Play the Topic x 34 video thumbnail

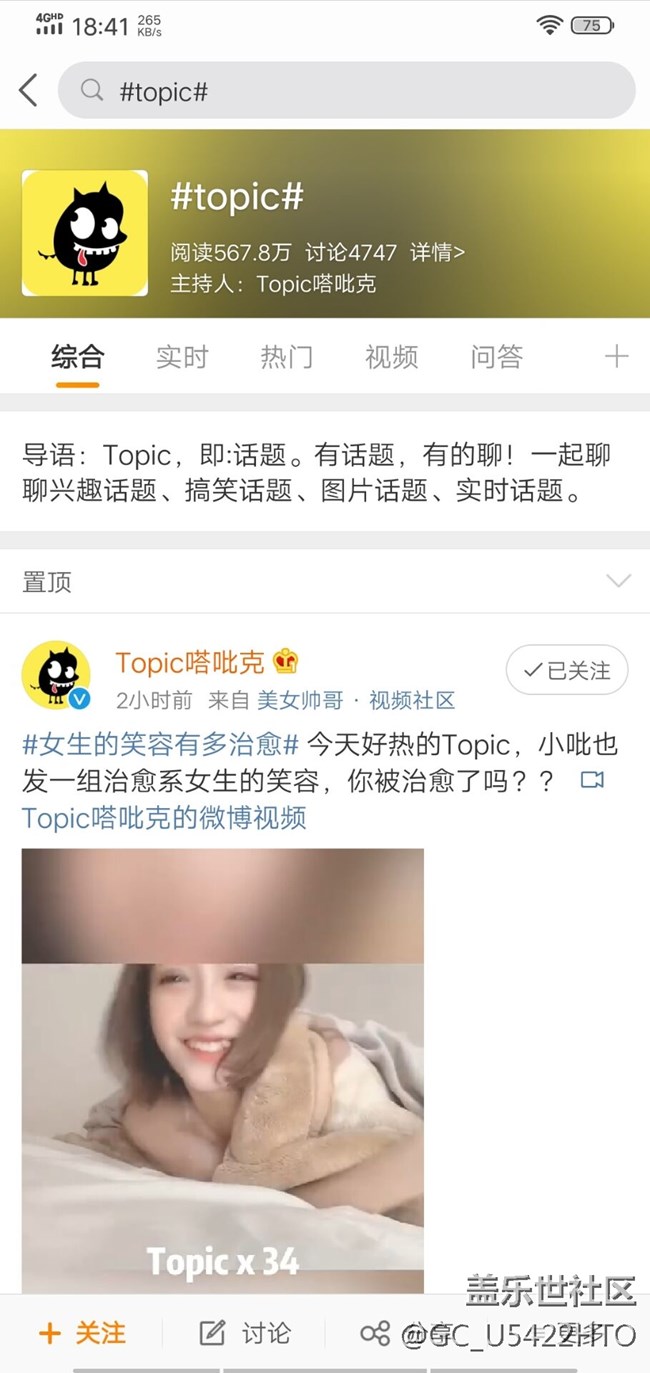pyautogui.click(x=223, y=1071)
